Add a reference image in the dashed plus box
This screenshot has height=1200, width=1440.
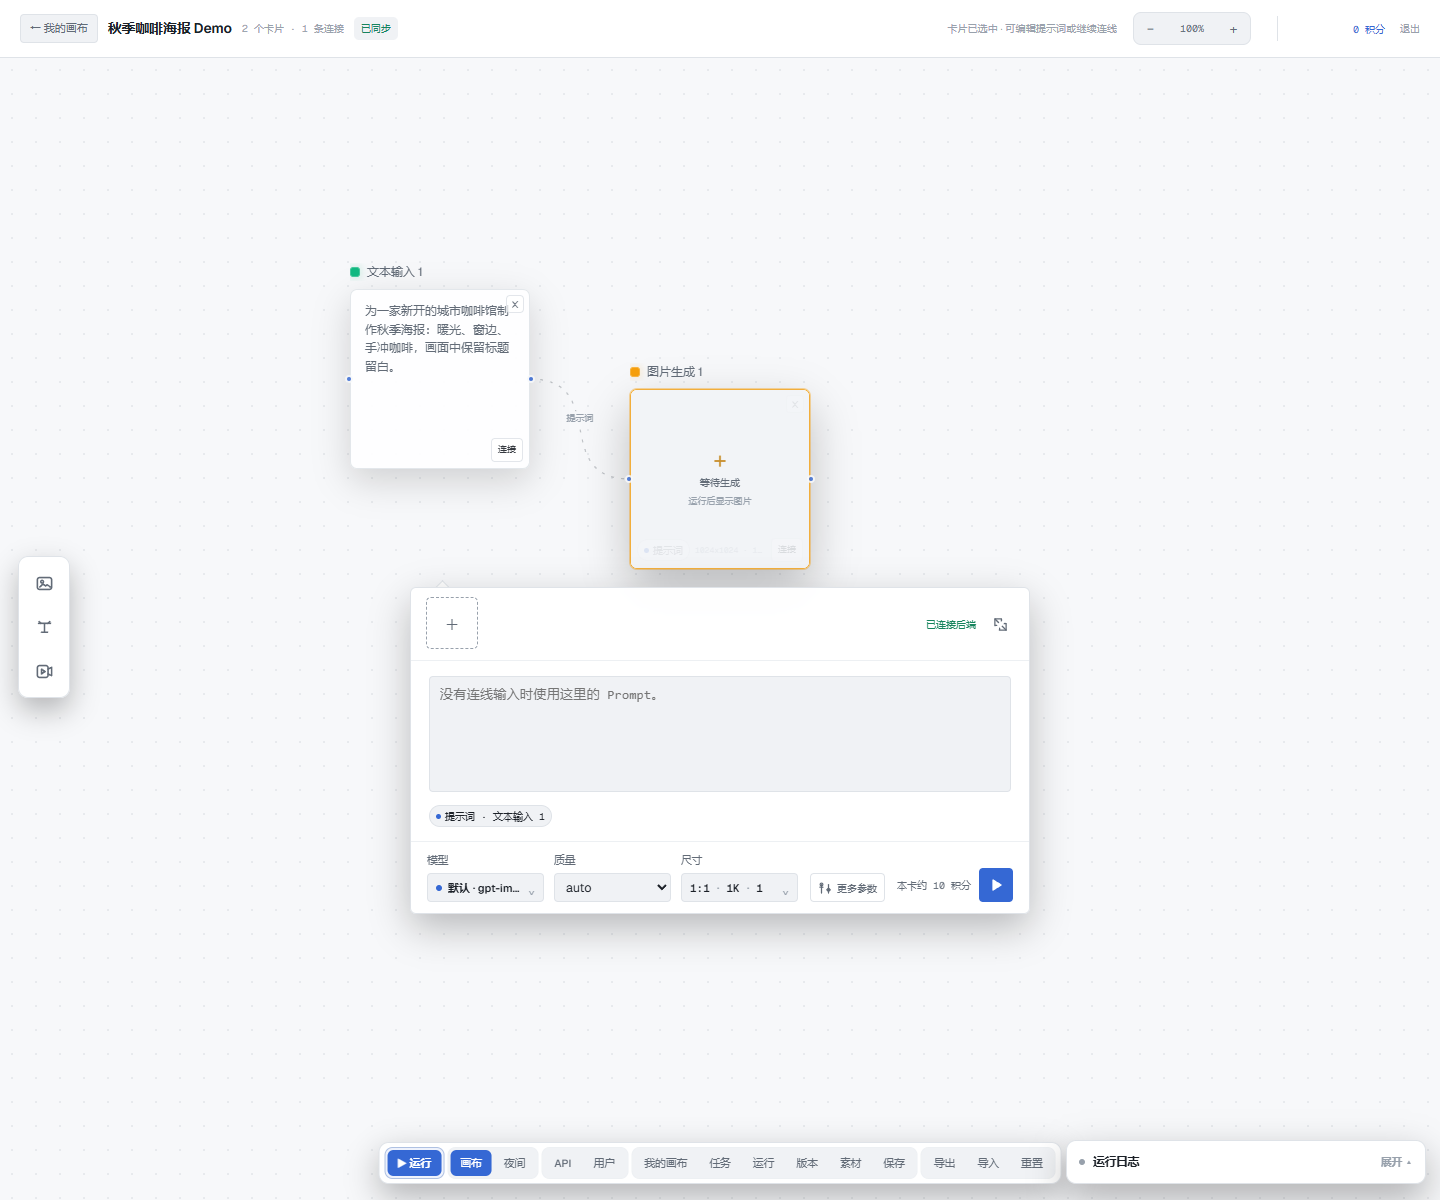point(452,624)
